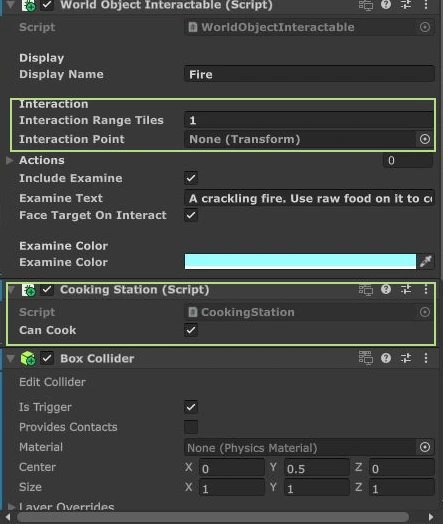The height and width of the screenshot is (524, 443).
Task: Click Edit Collider button
Action: point(52,382)
